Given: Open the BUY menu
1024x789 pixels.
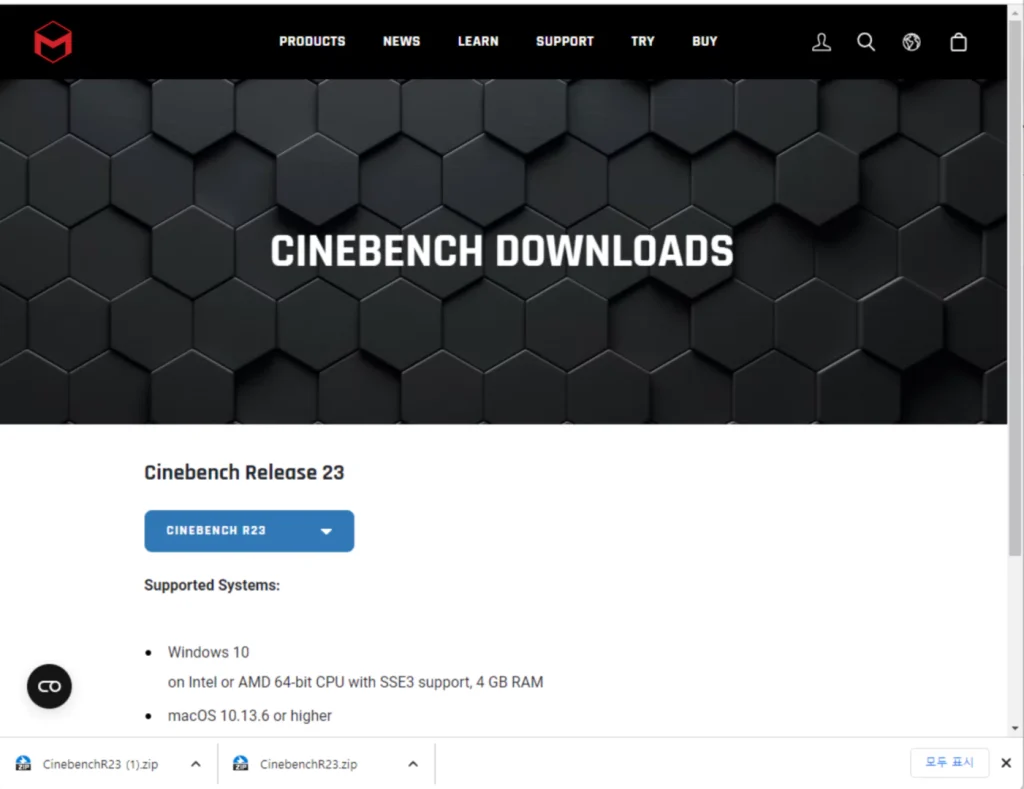Looking at the screenshot, I should (705, 41).
